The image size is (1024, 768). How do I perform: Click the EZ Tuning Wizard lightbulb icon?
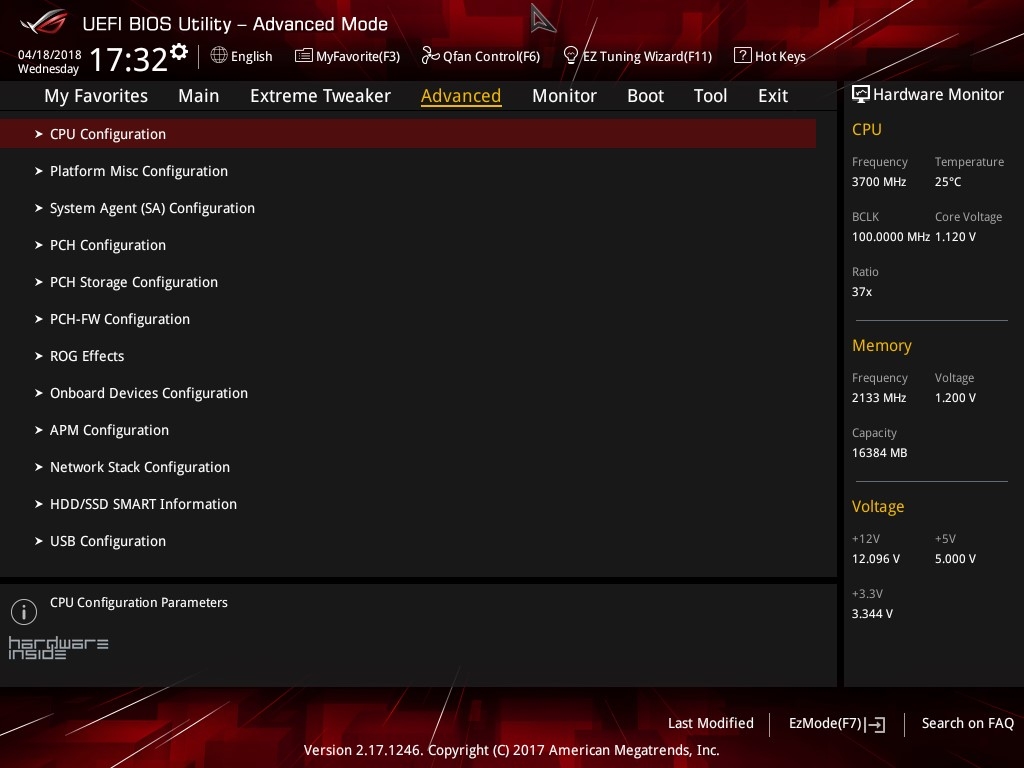[x=570, y=56]
